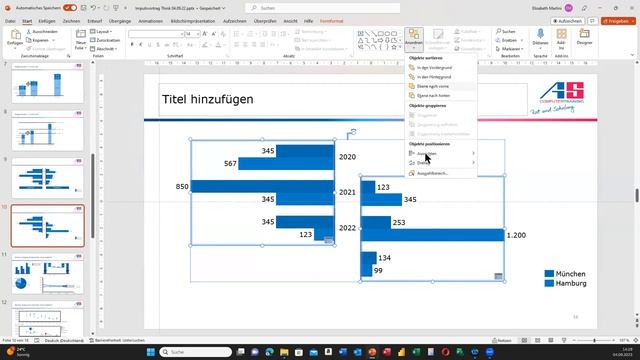
Task: Switch to the Entwurf tab
Action: tap(95, 21)
